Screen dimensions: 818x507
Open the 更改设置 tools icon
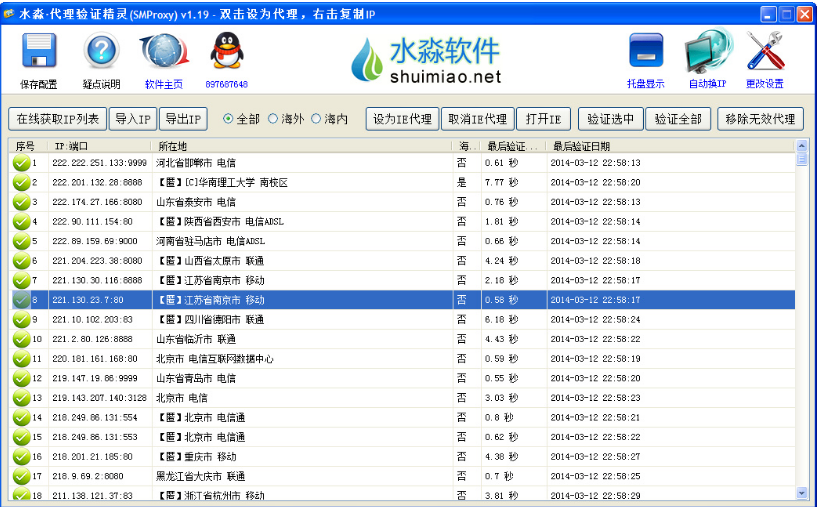click(765, 51)
